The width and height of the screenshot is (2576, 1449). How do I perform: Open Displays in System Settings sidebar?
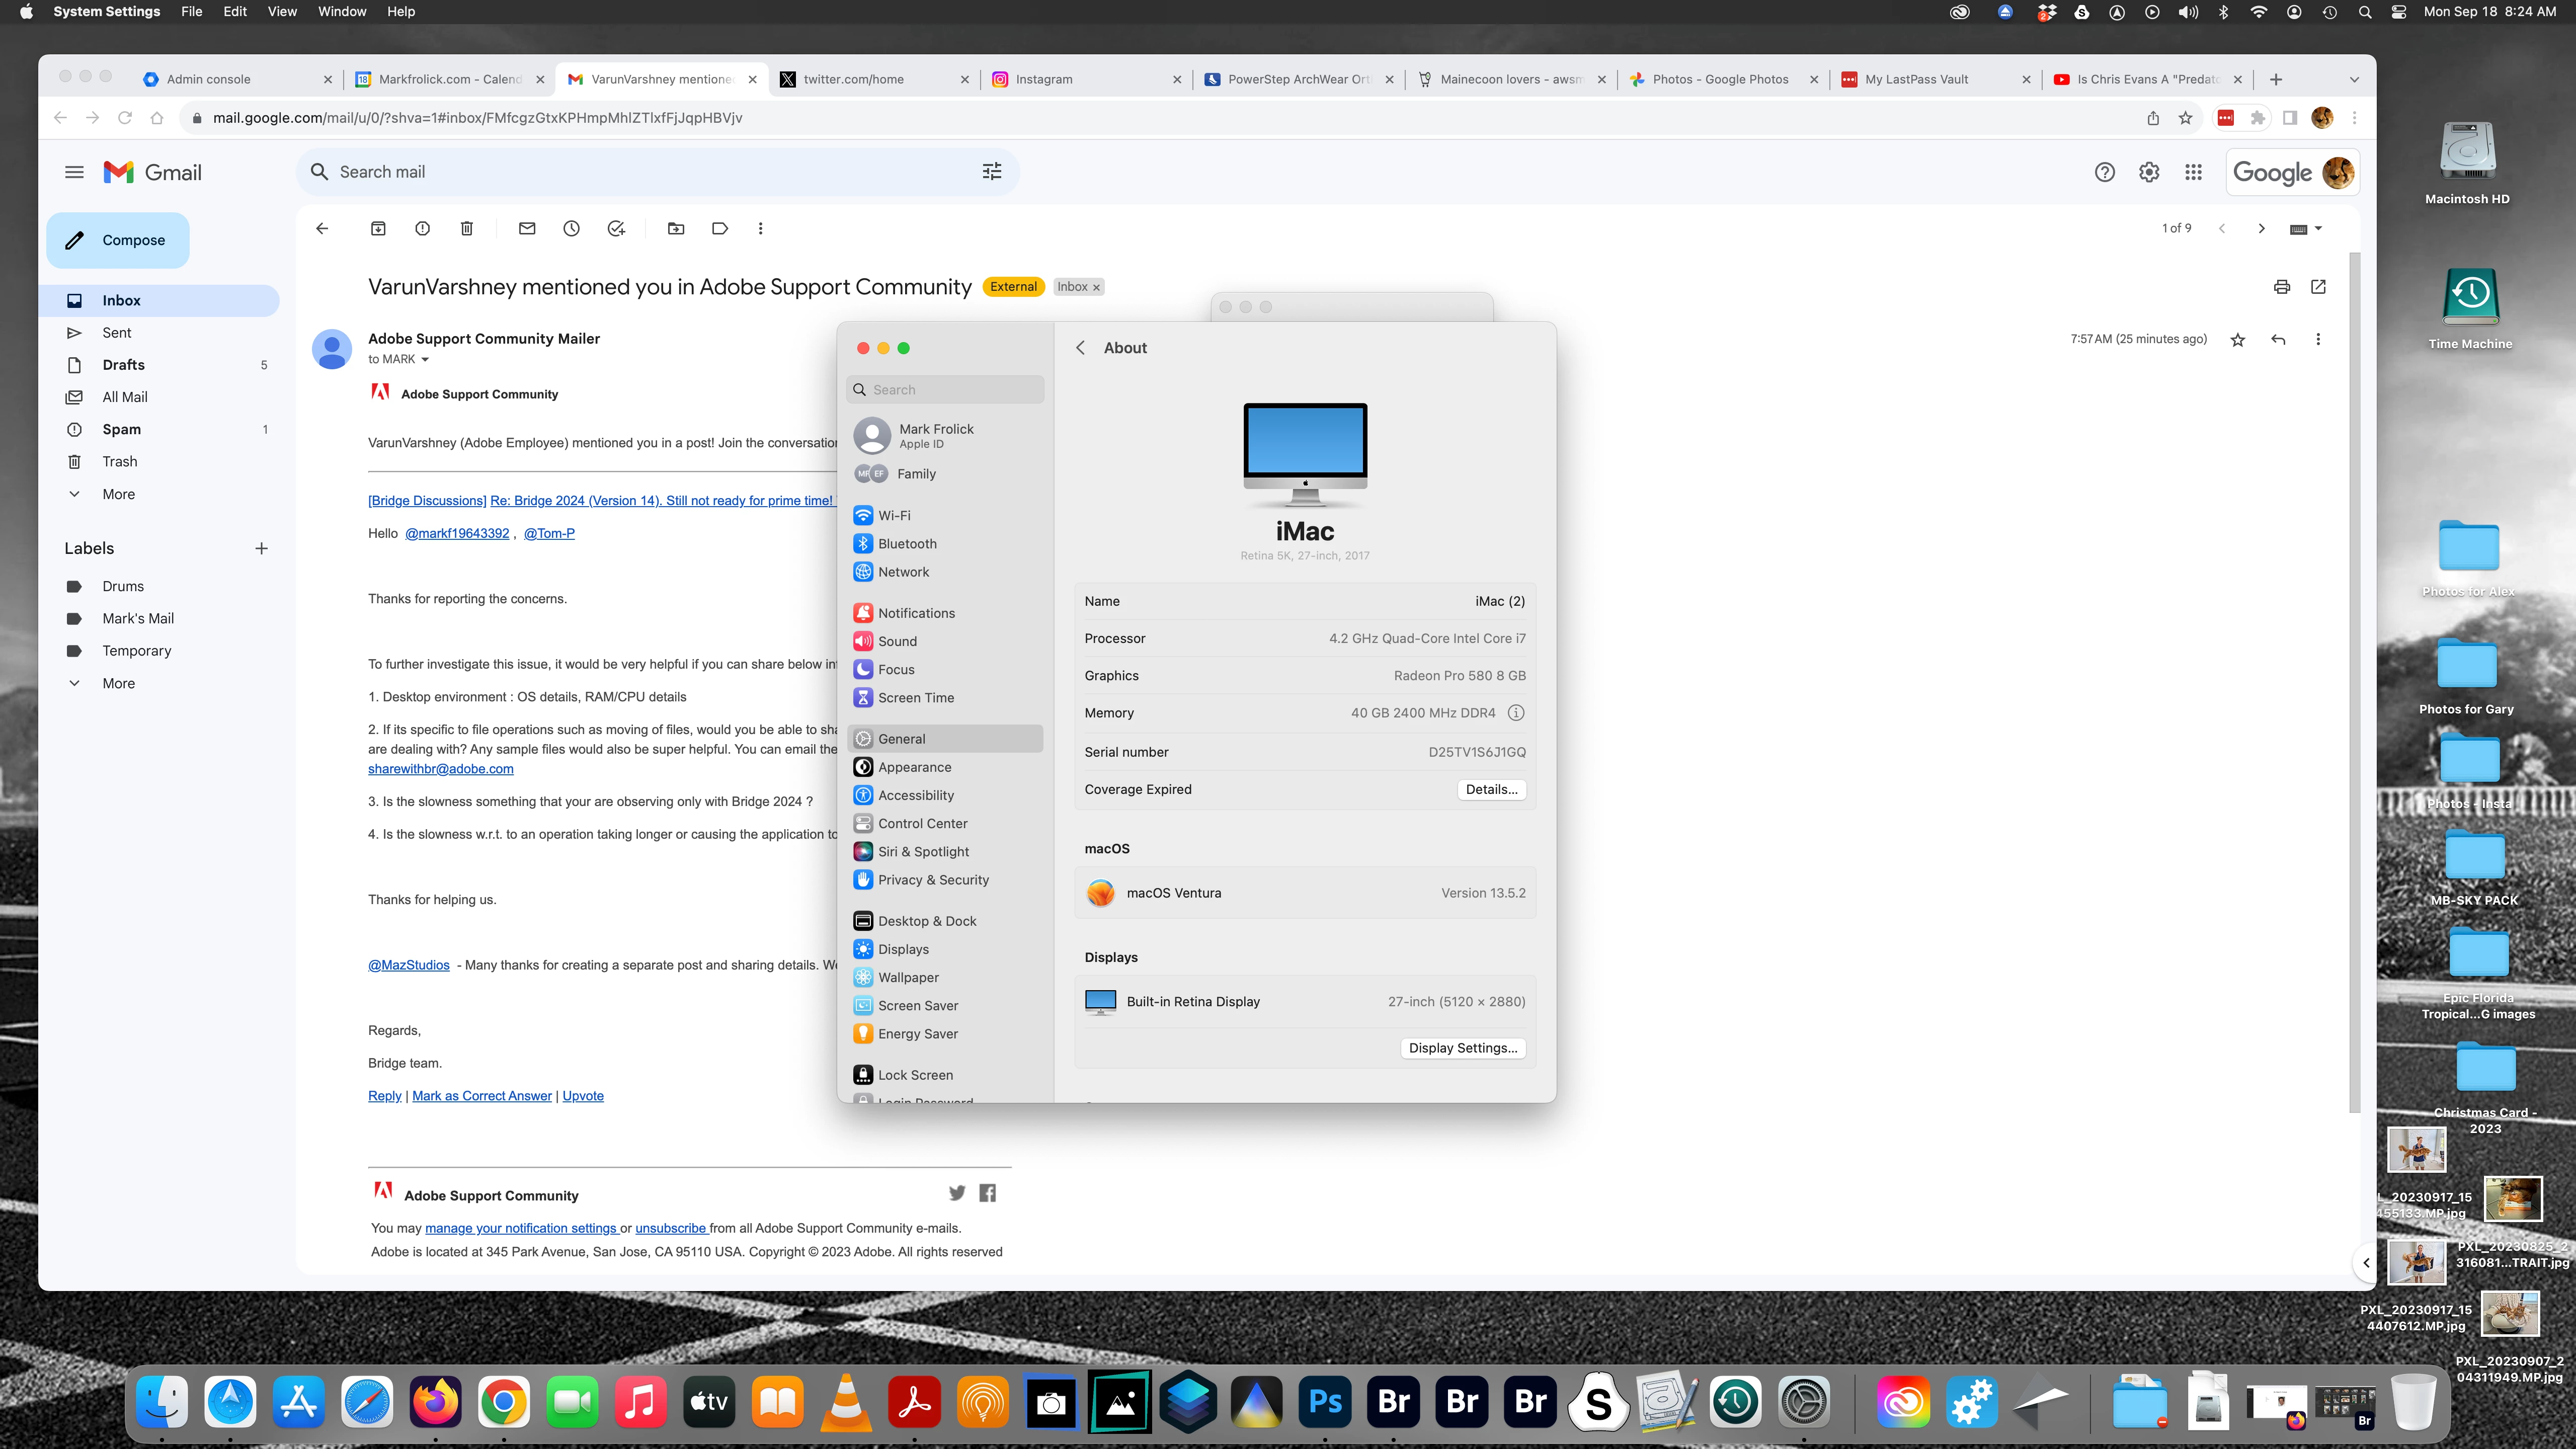pyautogui.click(x=903, y=949)
